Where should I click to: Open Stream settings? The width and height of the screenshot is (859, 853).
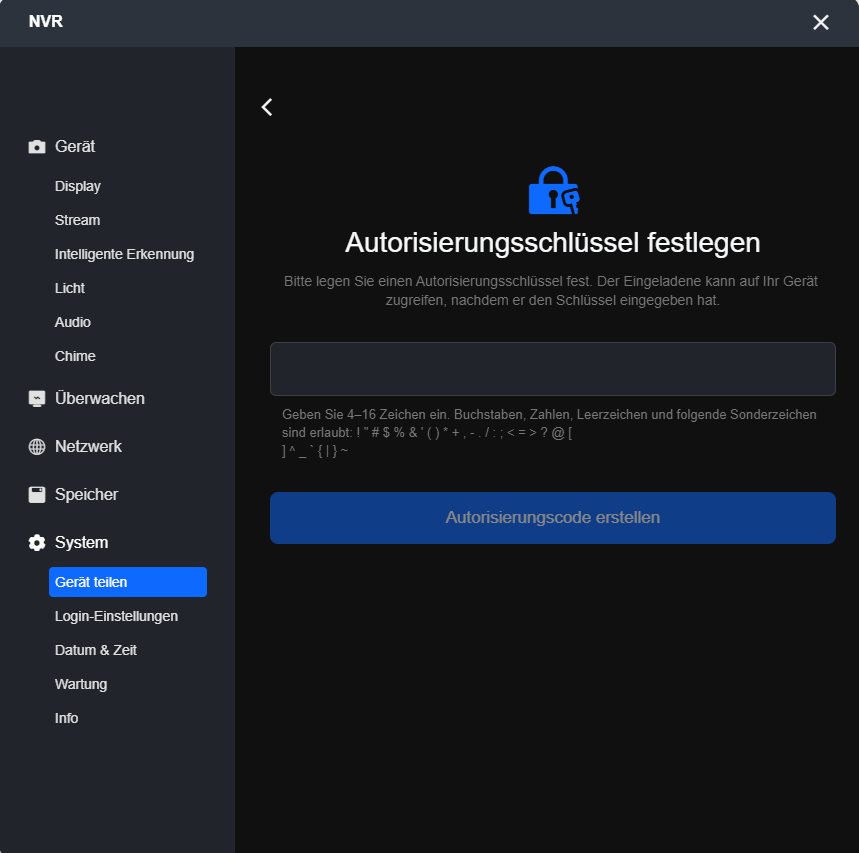tap(77, 220)
